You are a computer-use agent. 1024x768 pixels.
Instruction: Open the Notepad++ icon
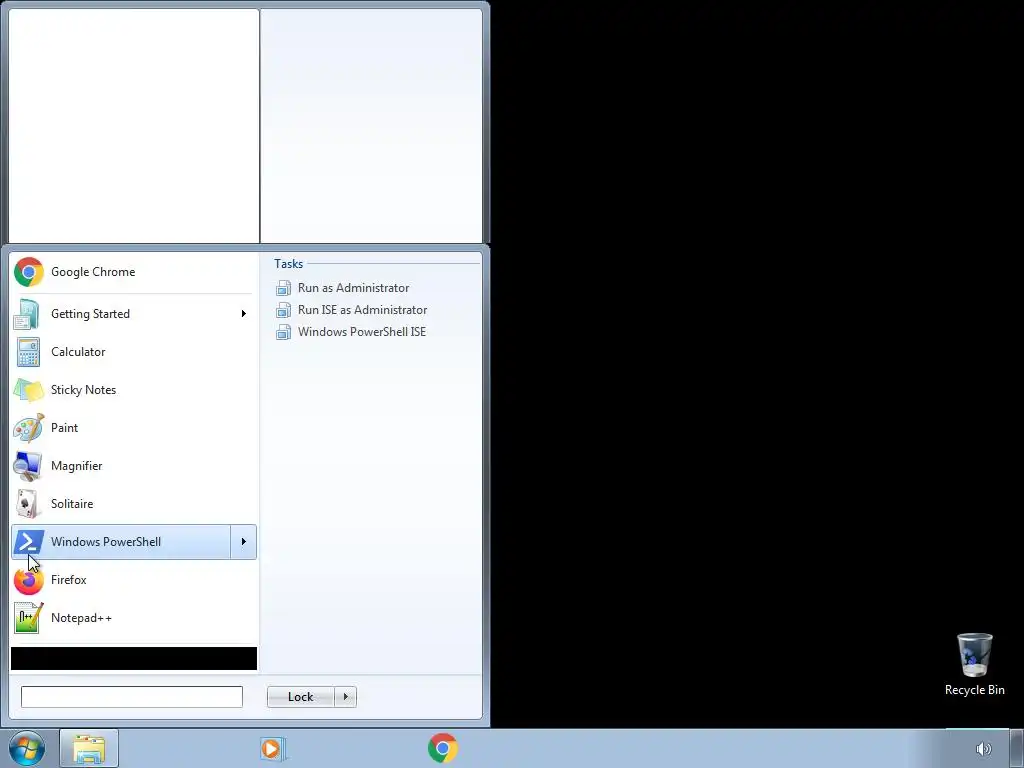28,618
